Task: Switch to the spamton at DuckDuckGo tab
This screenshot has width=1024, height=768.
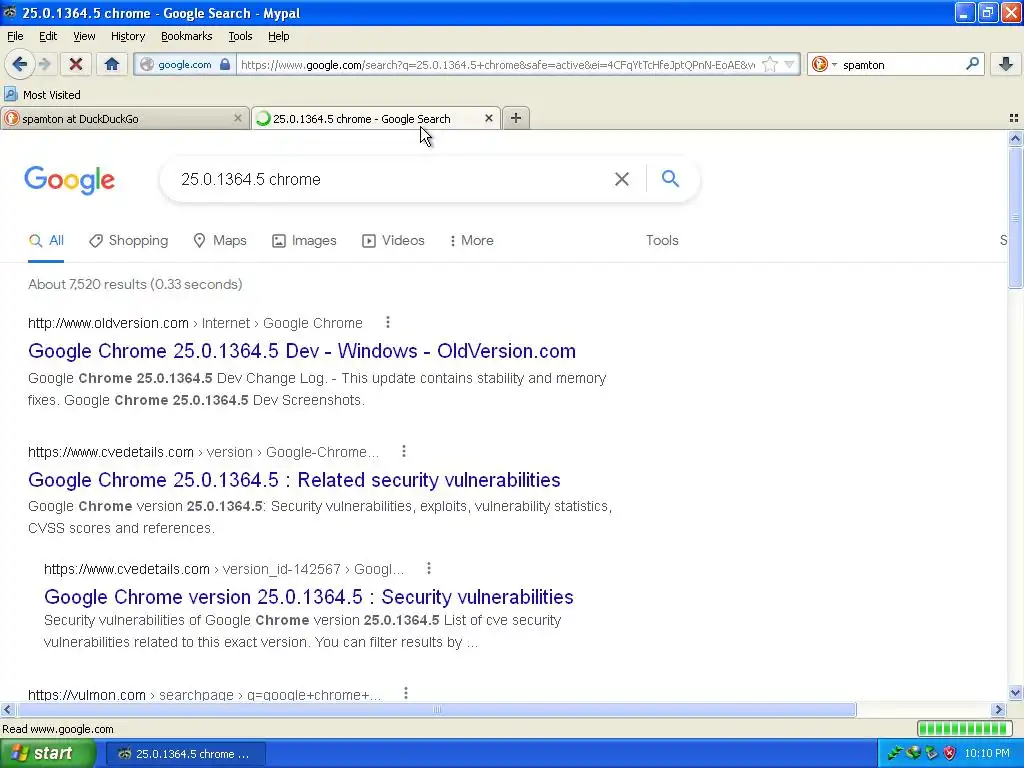Action: pyautogui.click(x=124, y=119)
